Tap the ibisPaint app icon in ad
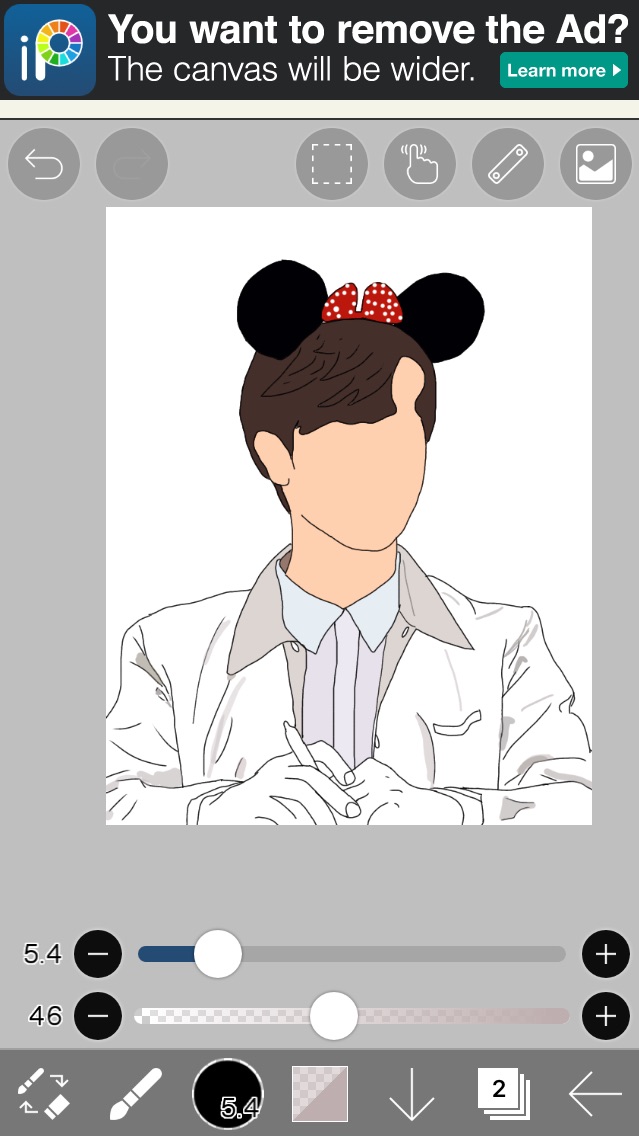 pos(50,50)
